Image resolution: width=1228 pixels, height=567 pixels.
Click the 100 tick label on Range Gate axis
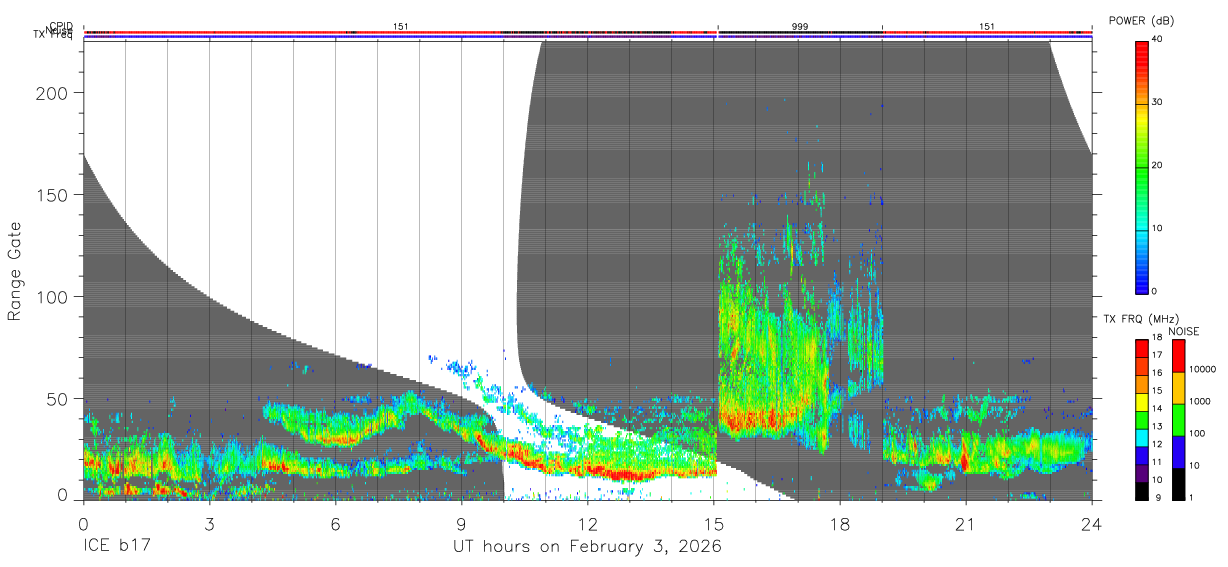[x=54, y=297]
